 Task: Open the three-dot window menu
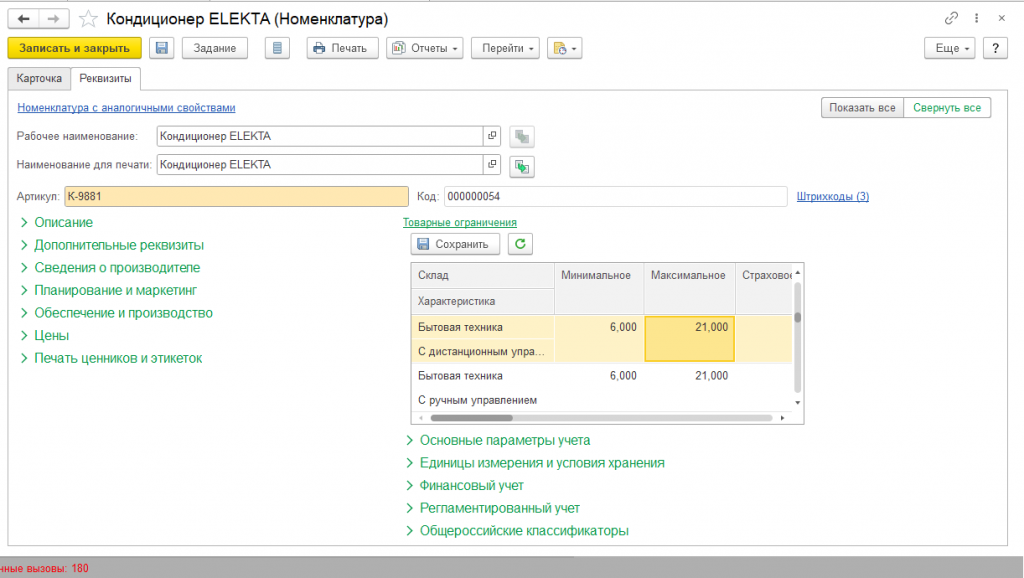[x=976, y=18]
